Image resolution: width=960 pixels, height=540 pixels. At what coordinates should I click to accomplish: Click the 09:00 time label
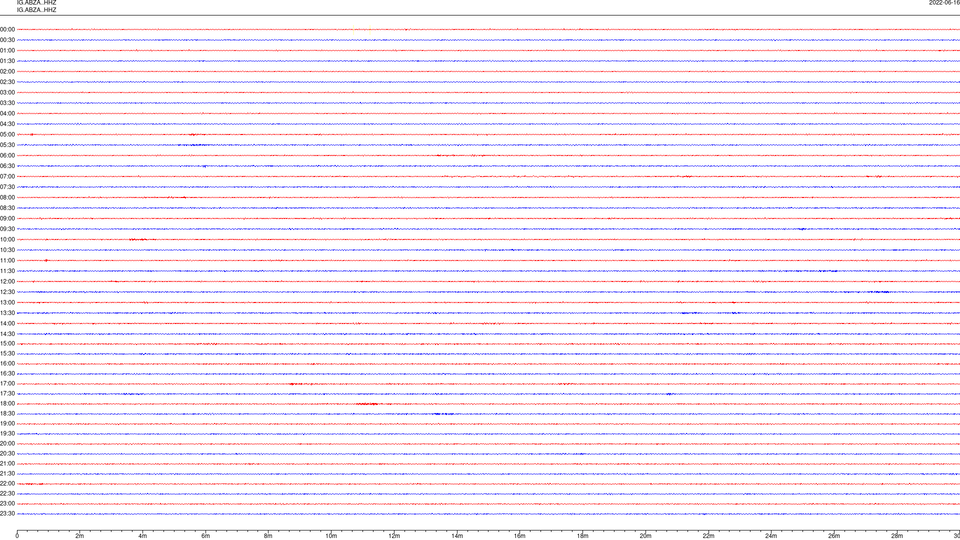pyautogui.click(x=7, y=219)
